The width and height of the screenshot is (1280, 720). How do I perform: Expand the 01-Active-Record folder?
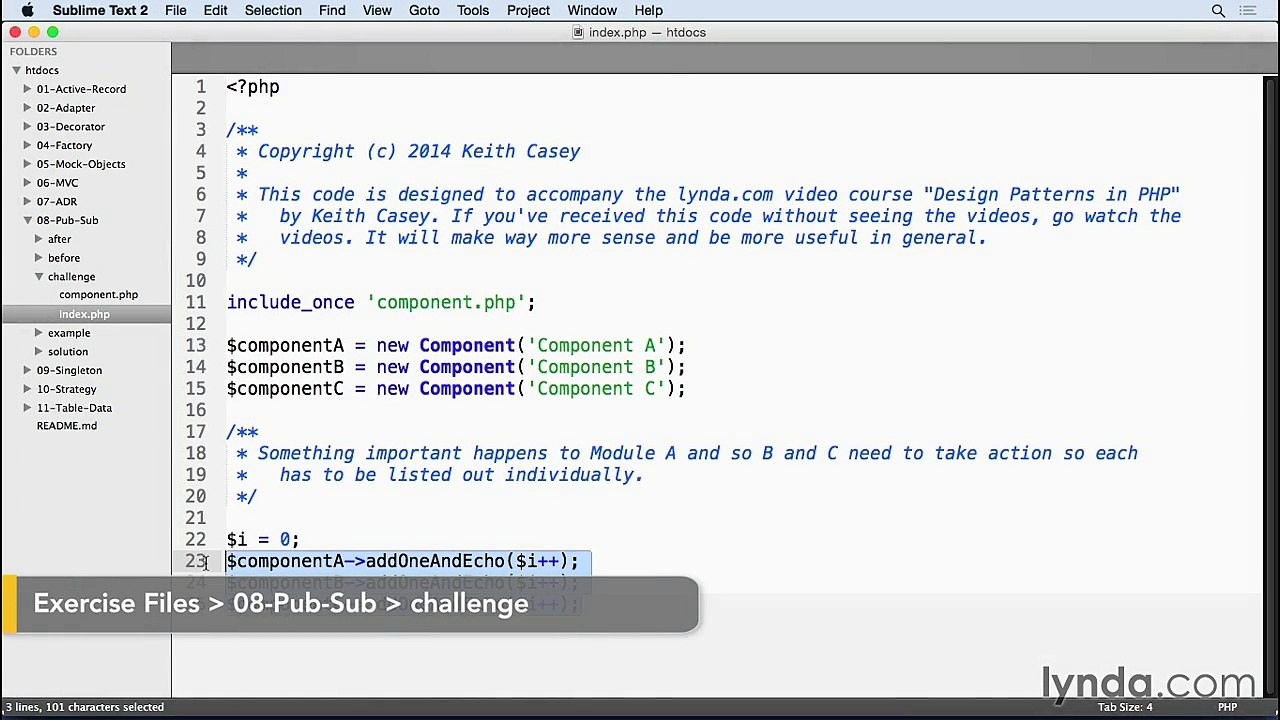coord(27,89)
